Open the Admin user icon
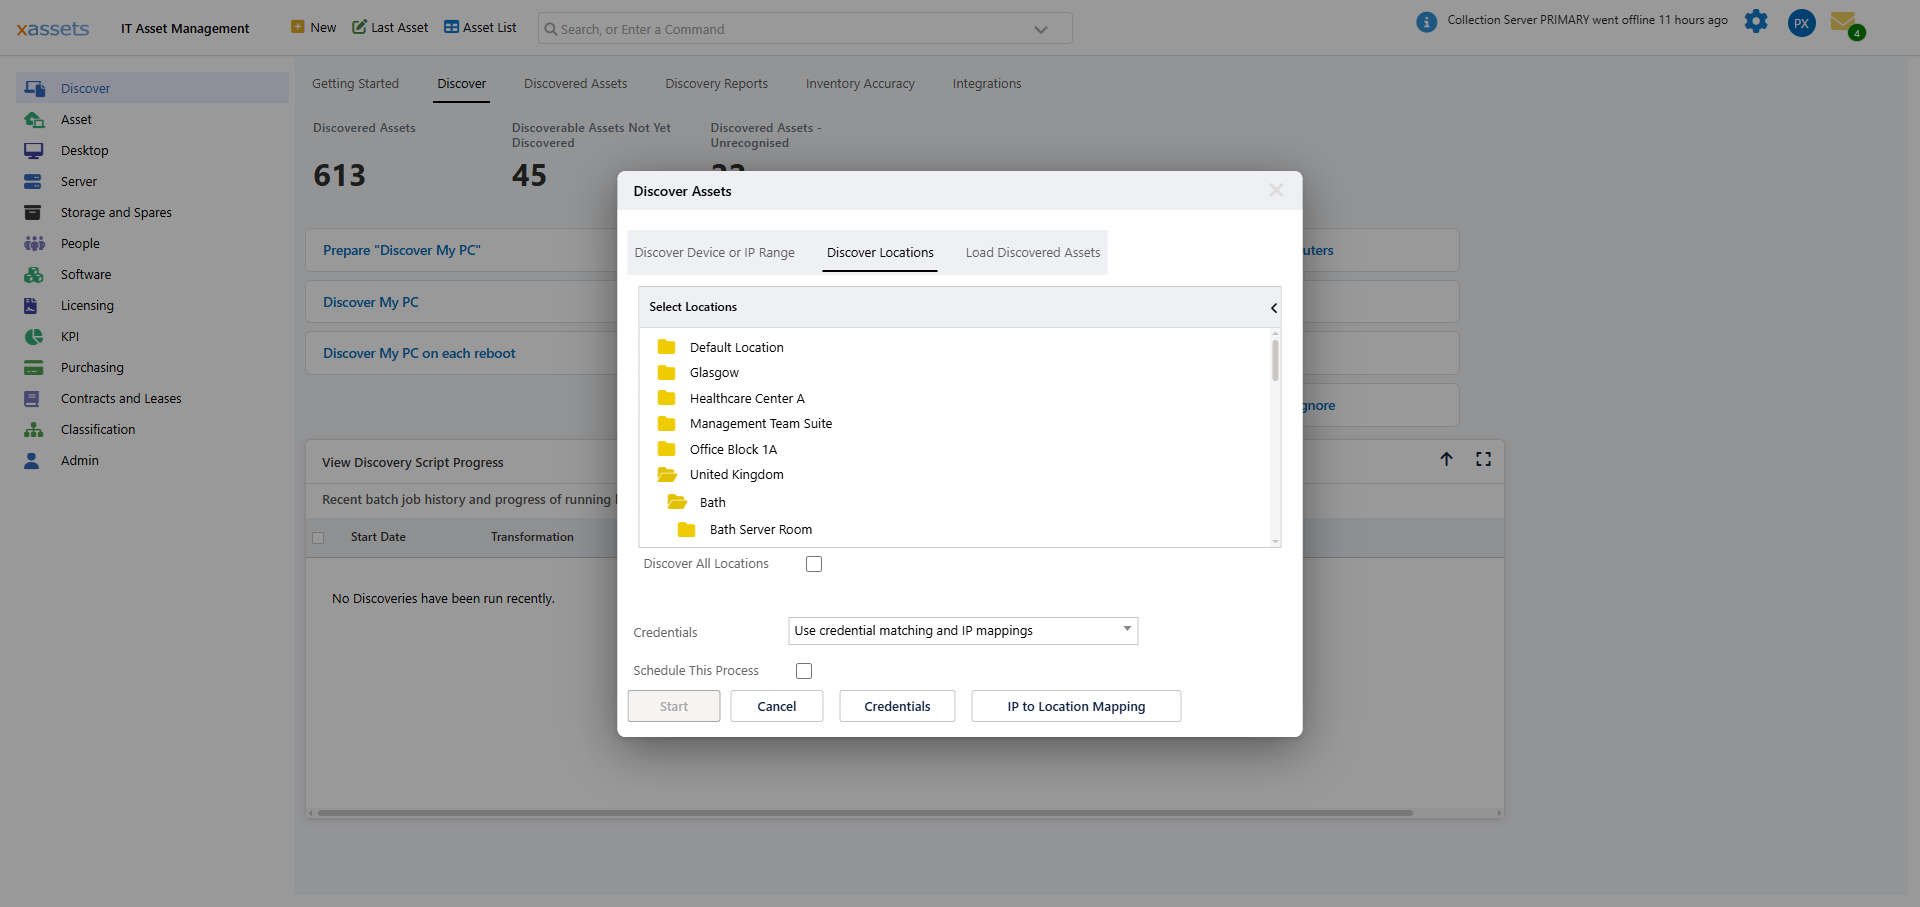This screenshot has width=1920, height=907. 32,460
